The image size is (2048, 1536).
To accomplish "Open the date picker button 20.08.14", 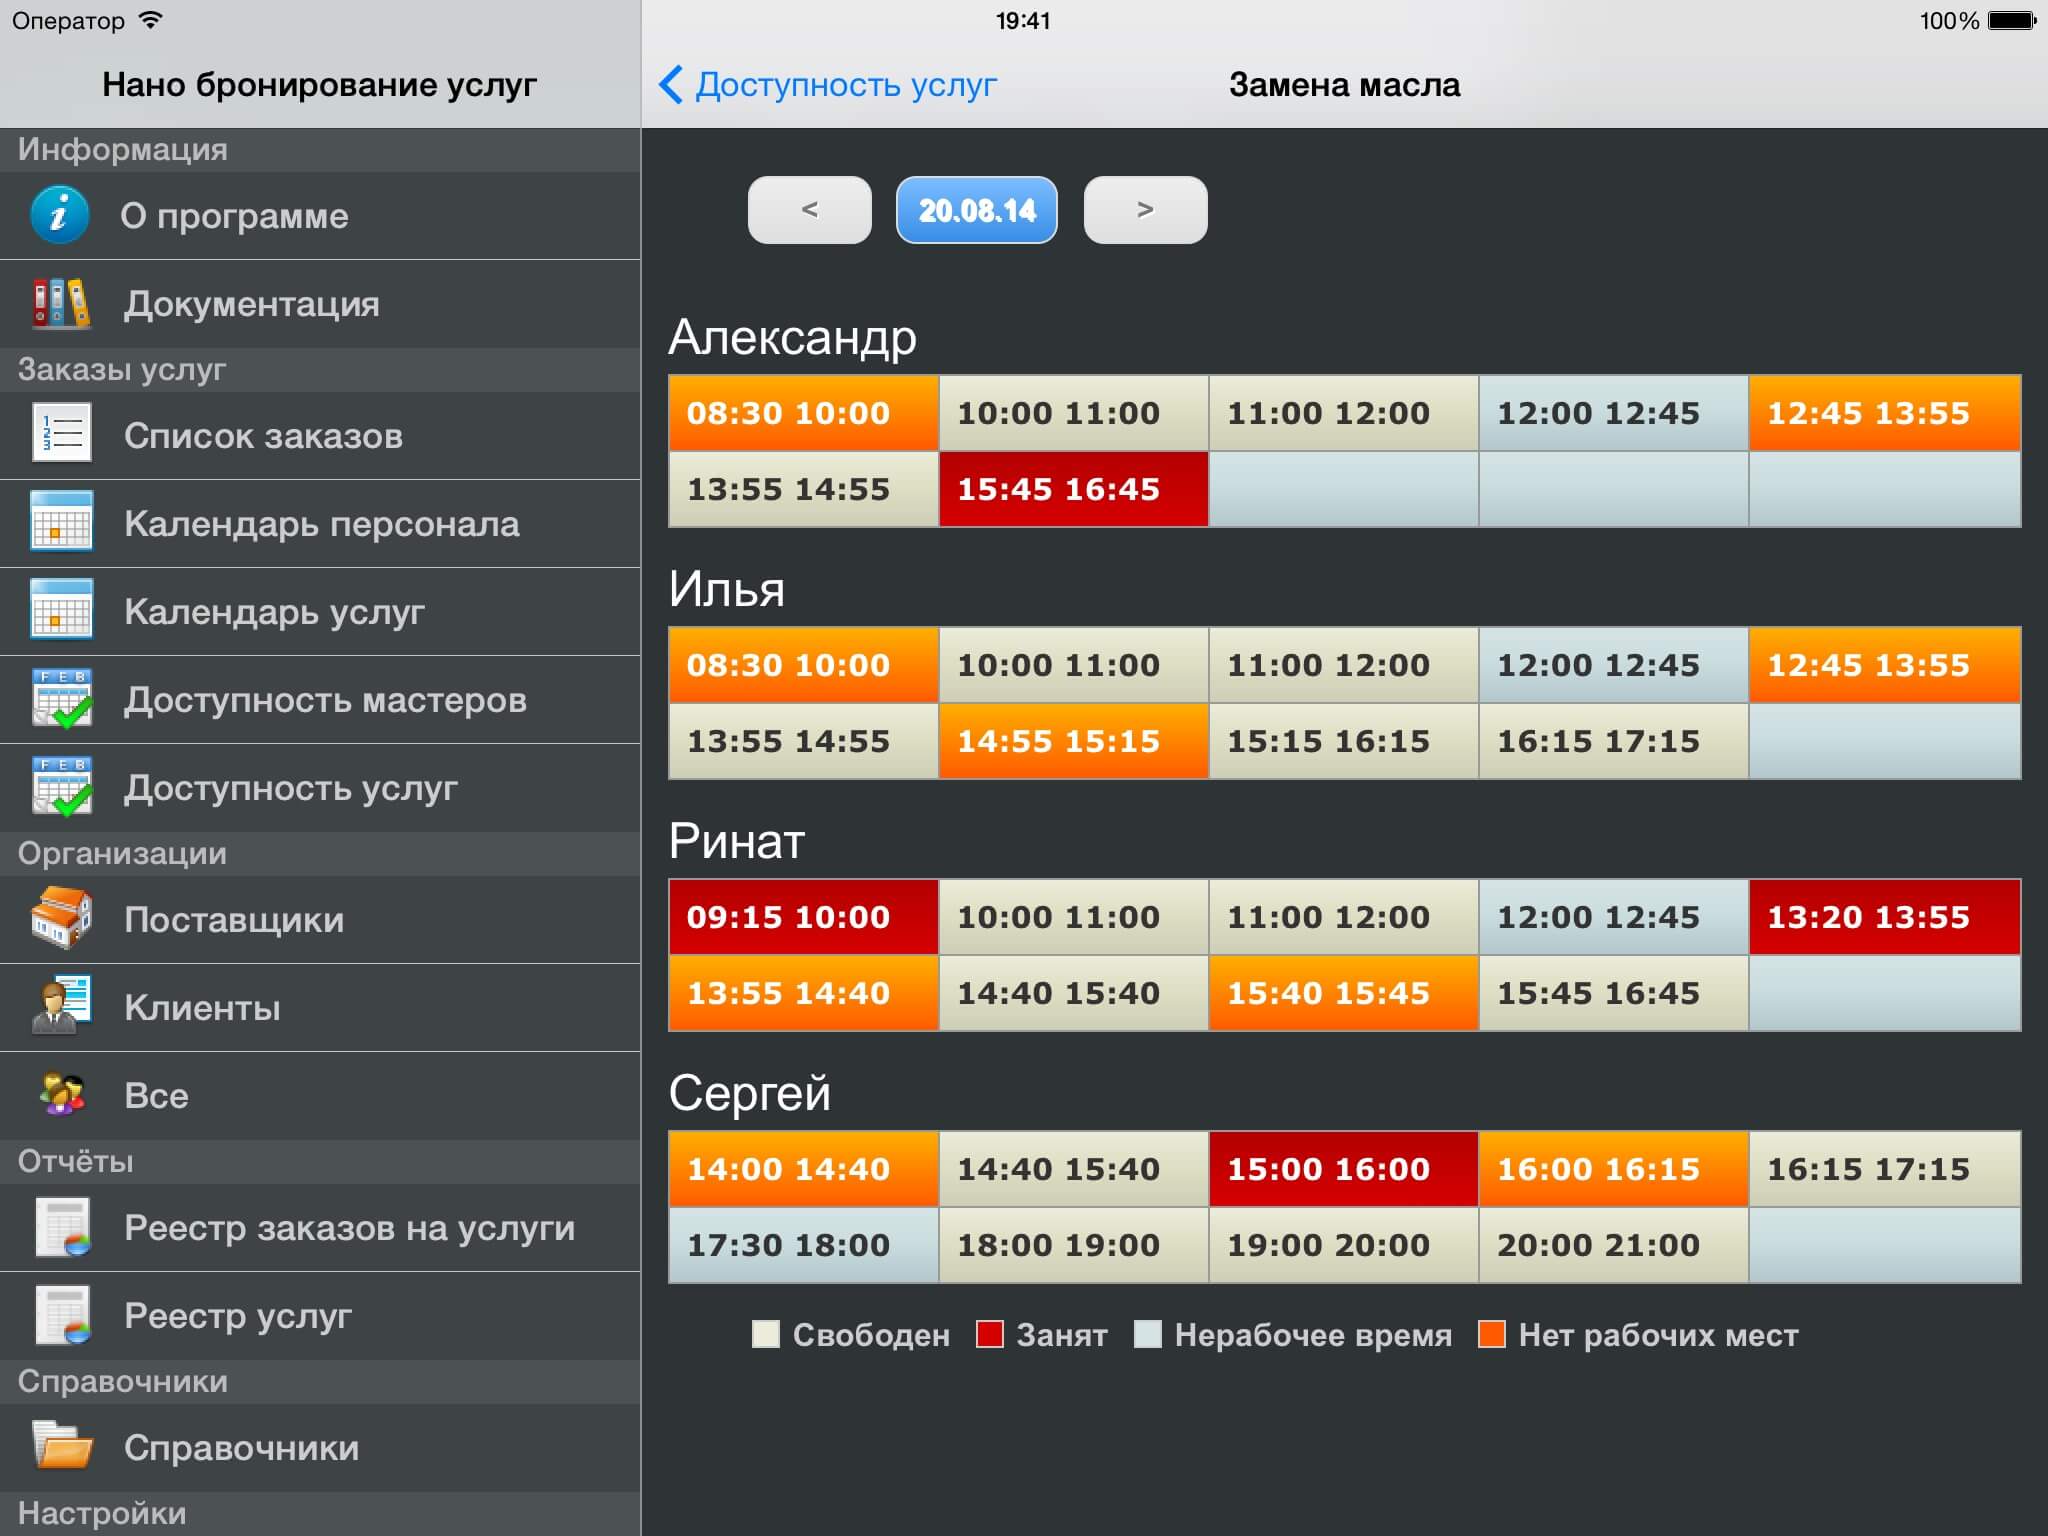I will click(976, 210).
